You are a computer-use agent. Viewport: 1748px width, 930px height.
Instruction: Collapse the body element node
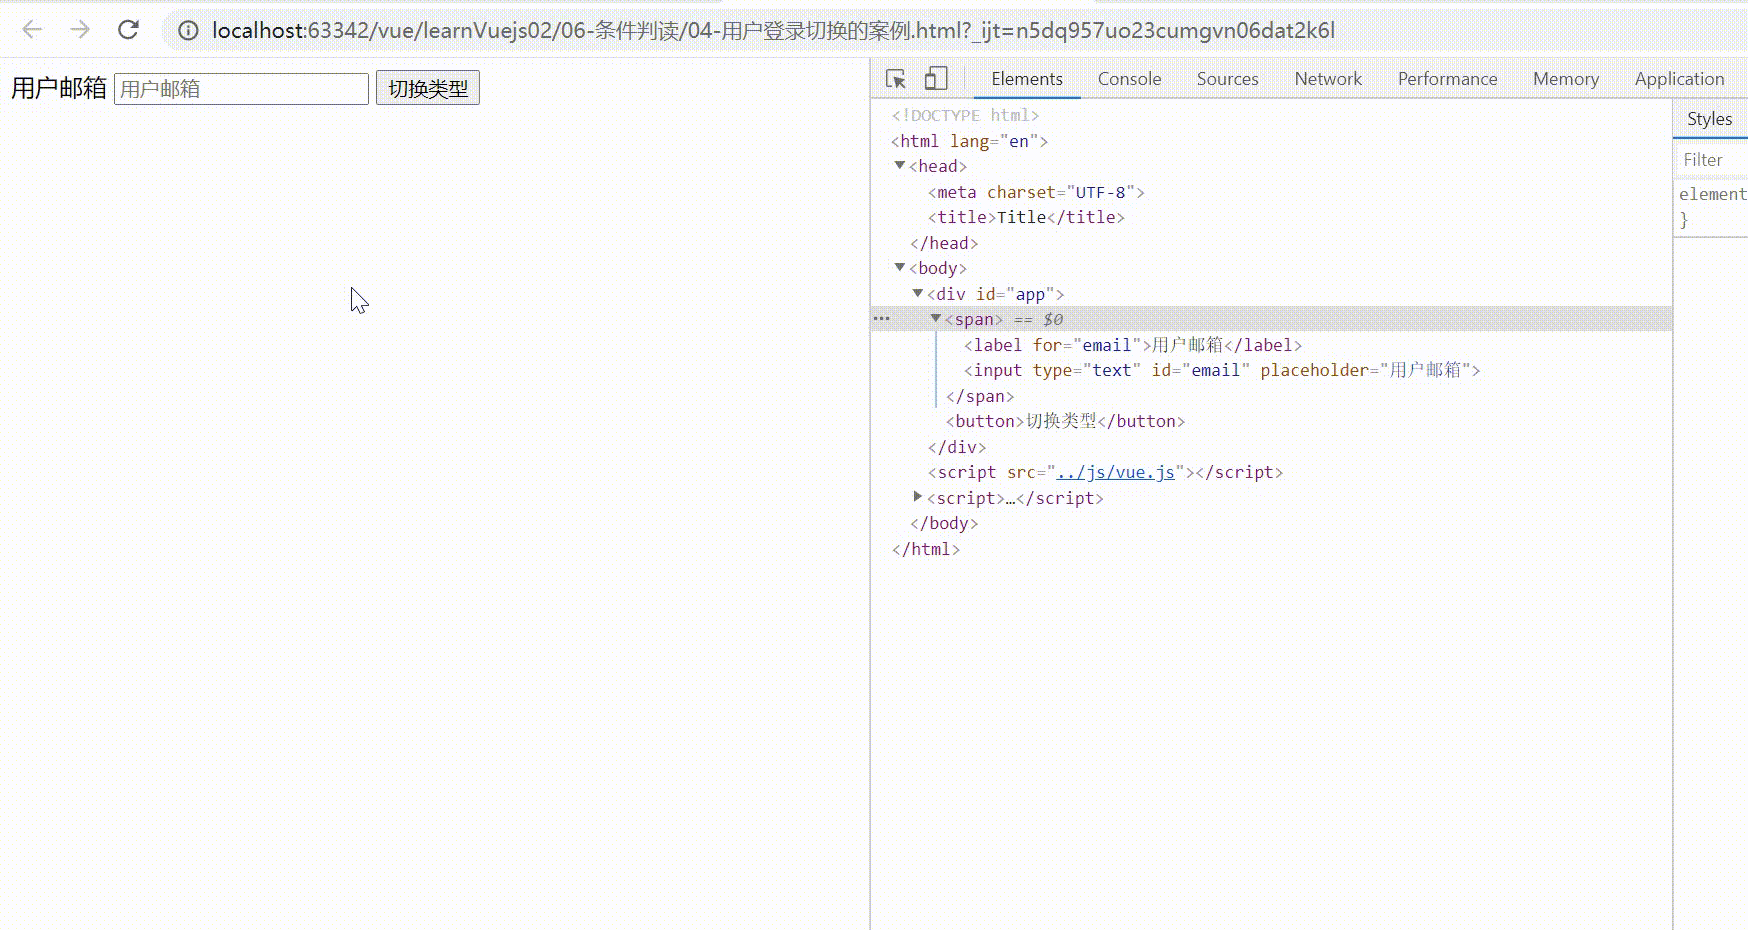coord(900,268)
